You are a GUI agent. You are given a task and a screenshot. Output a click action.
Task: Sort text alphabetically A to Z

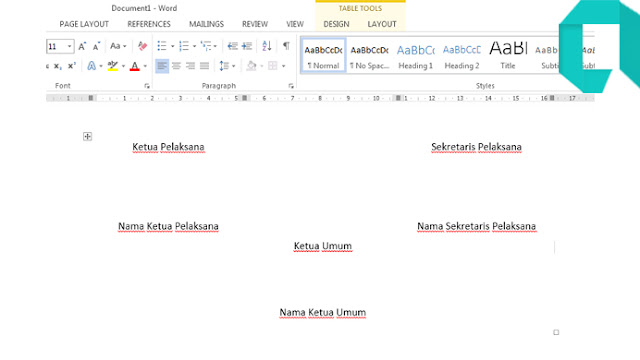(267, 46)
